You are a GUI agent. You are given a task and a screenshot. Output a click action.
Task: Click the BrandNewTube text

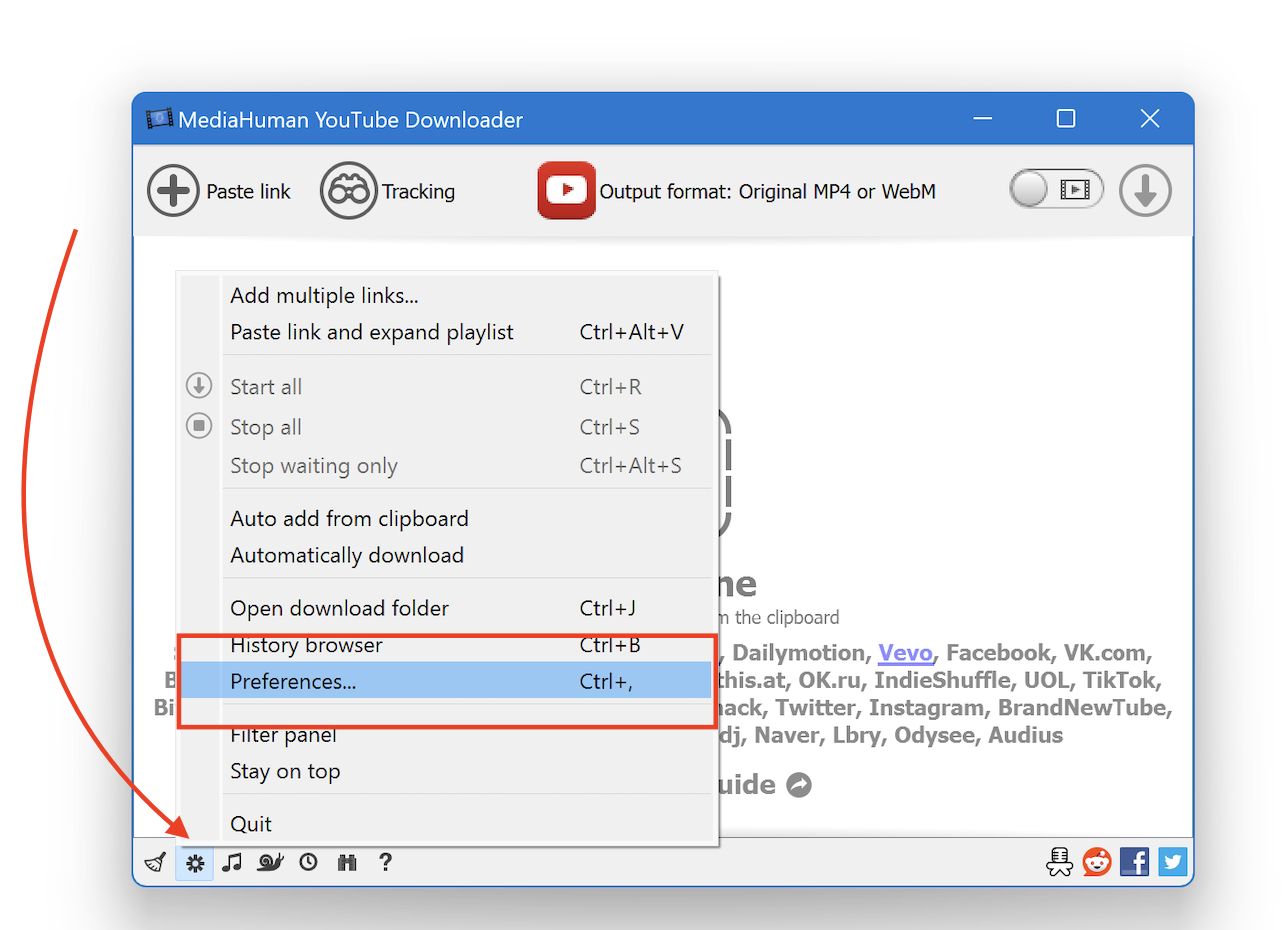coord(1084,708)
